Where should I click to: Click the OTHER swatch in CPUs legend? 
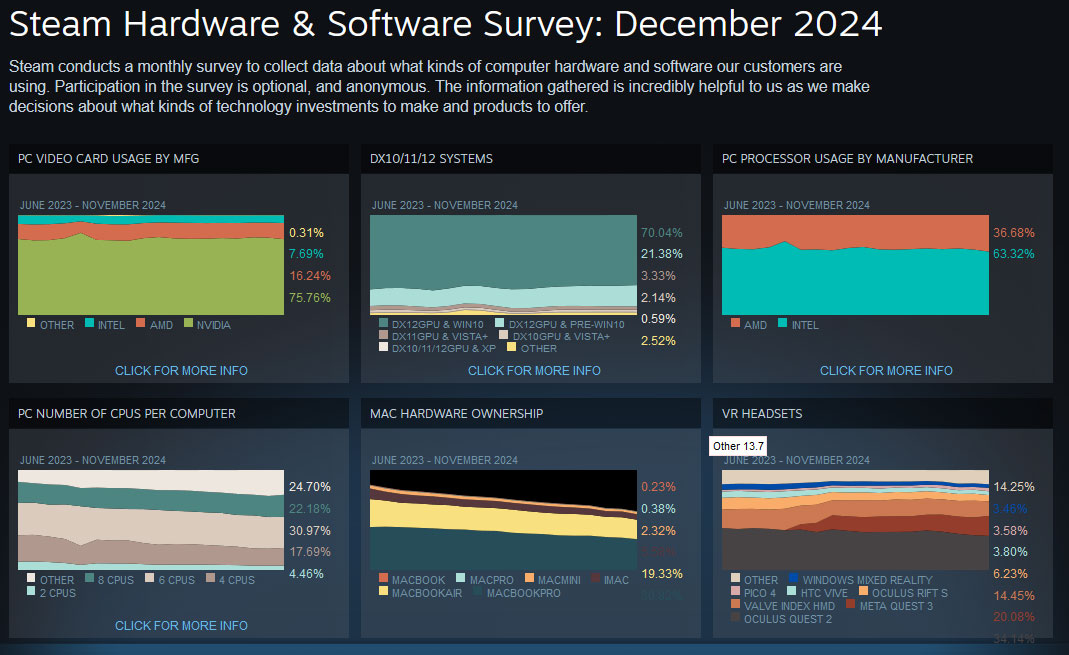point(31,578)
